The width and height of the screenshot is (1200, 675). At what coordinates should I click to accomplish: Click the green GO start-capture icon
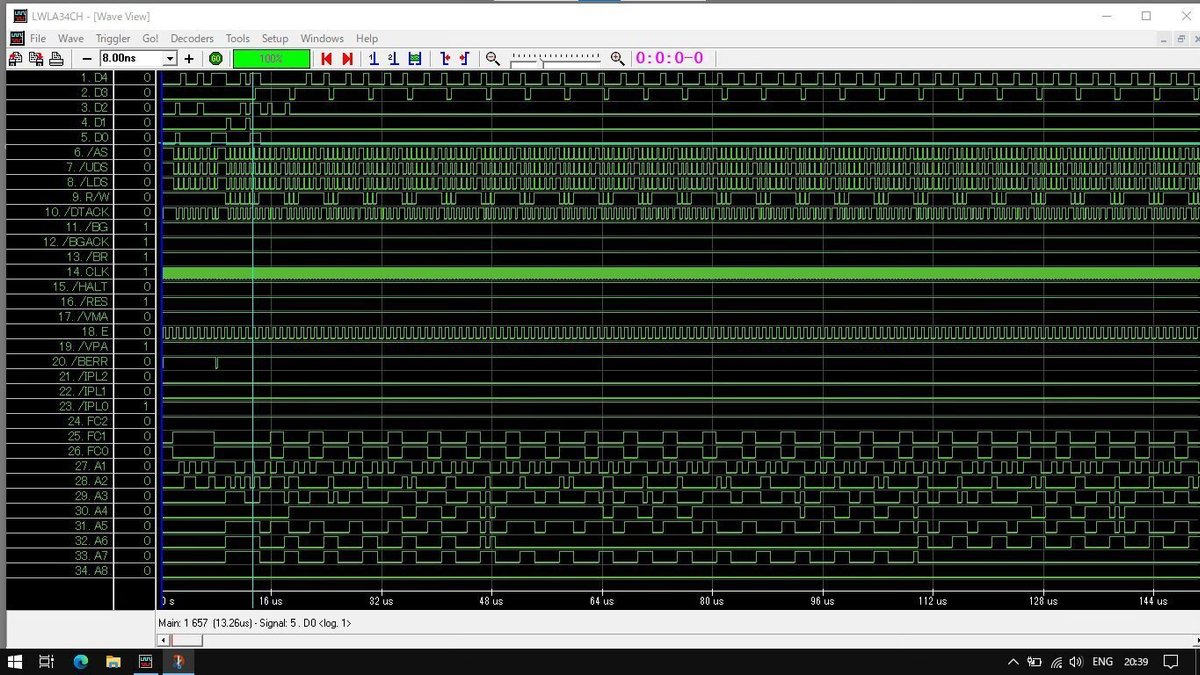(x=215, y=59)
